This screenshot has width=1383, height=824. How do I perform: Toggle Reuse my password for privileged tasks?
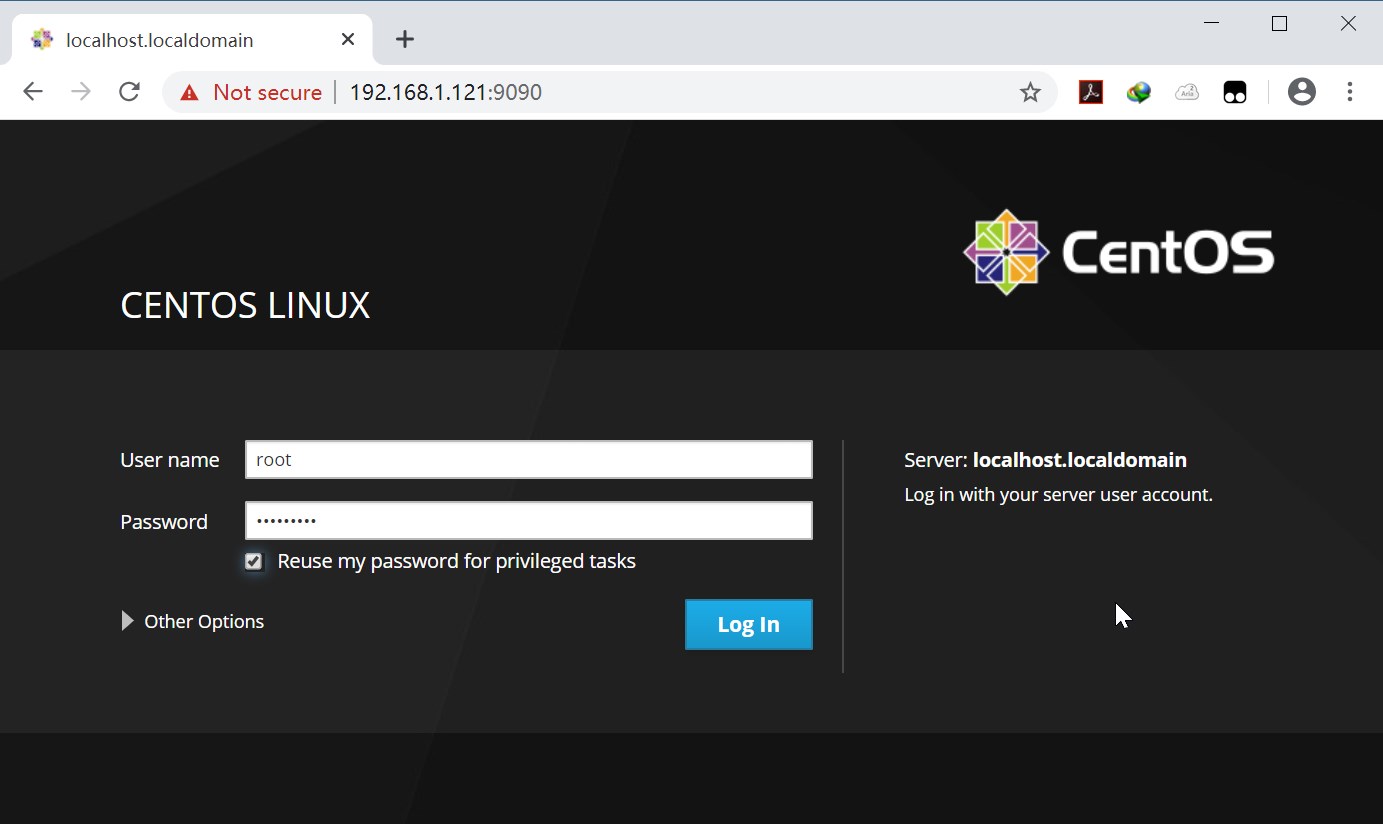coord(254,561)
